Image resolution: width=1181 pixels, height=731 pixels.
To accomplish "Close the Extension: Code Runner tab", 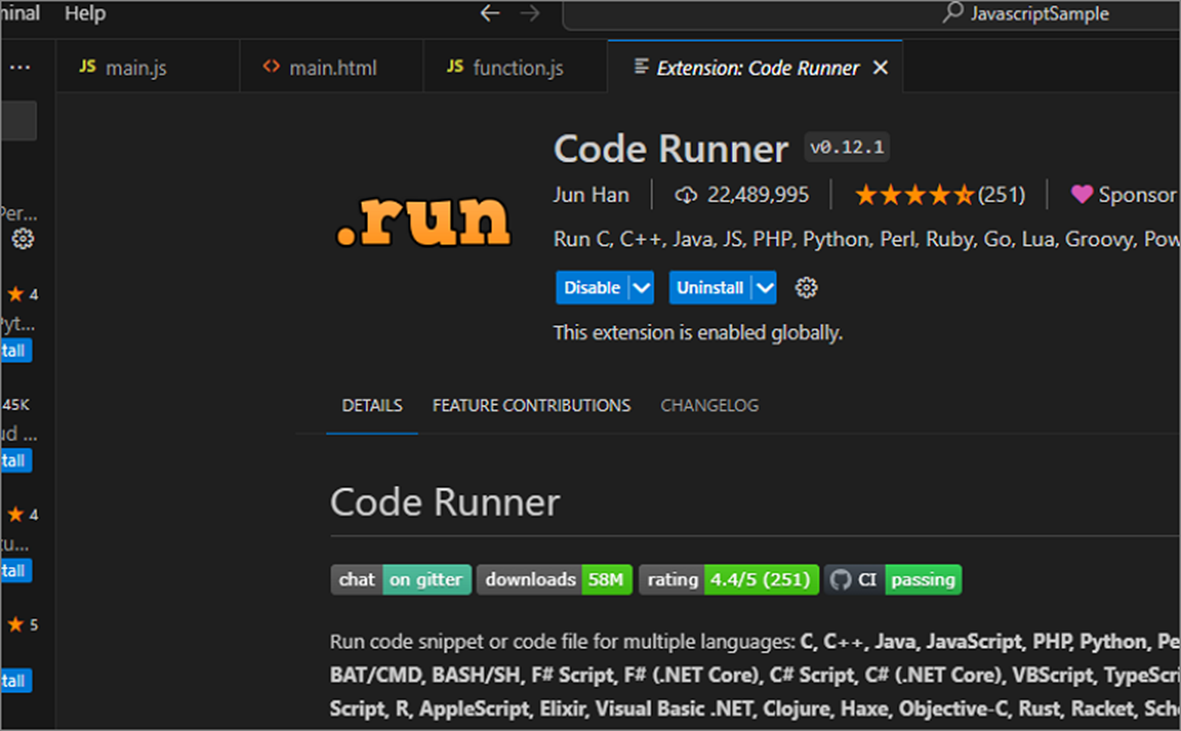I will tap(880, 68).
